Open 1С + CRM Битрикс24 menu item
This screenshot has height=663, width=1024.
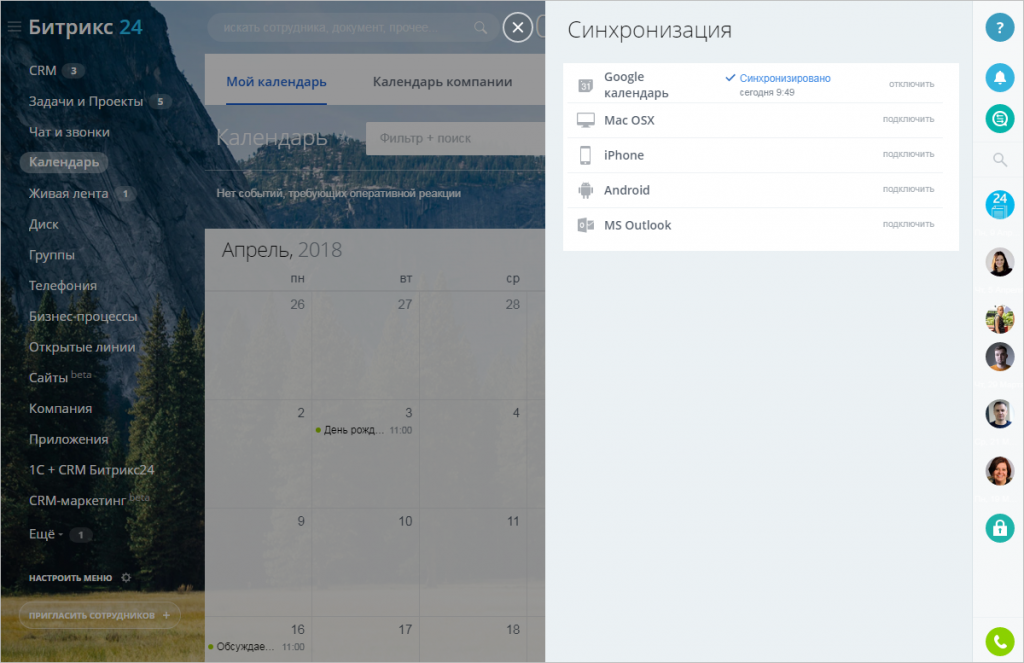[x=91, y=470]
